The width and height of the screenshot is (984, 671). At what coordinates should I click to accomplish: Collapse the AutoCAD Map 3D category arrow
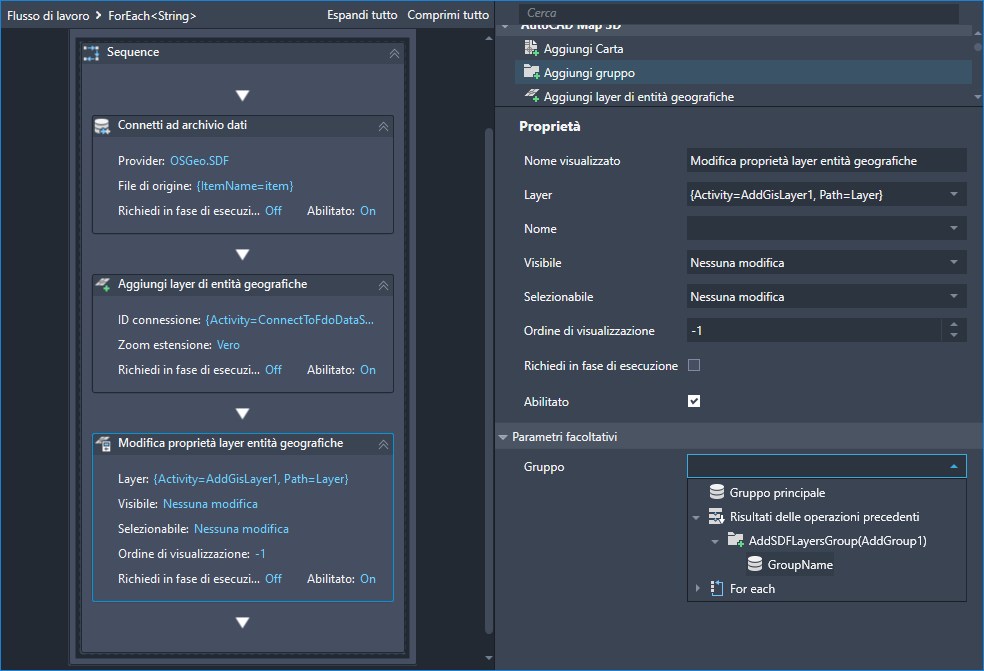tap(505, 27)
